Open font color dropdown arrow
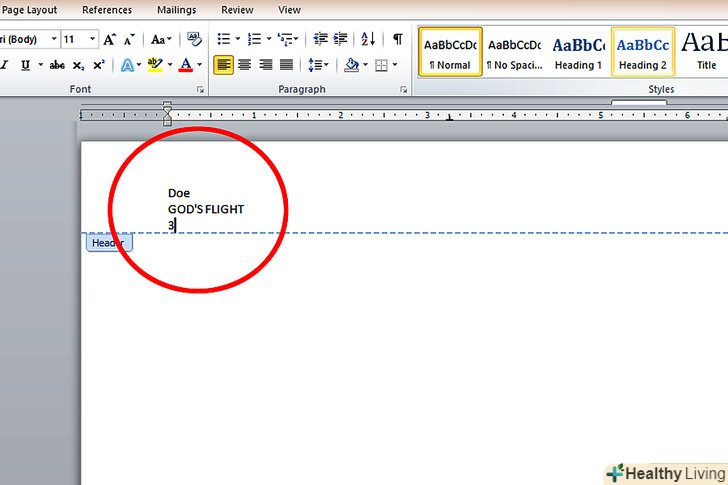 click(200, 65)
